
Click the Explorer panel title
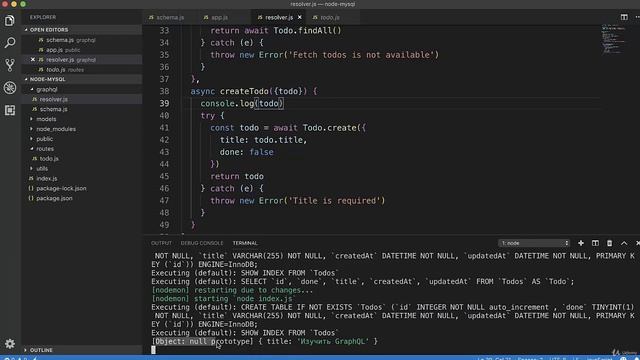43,17
